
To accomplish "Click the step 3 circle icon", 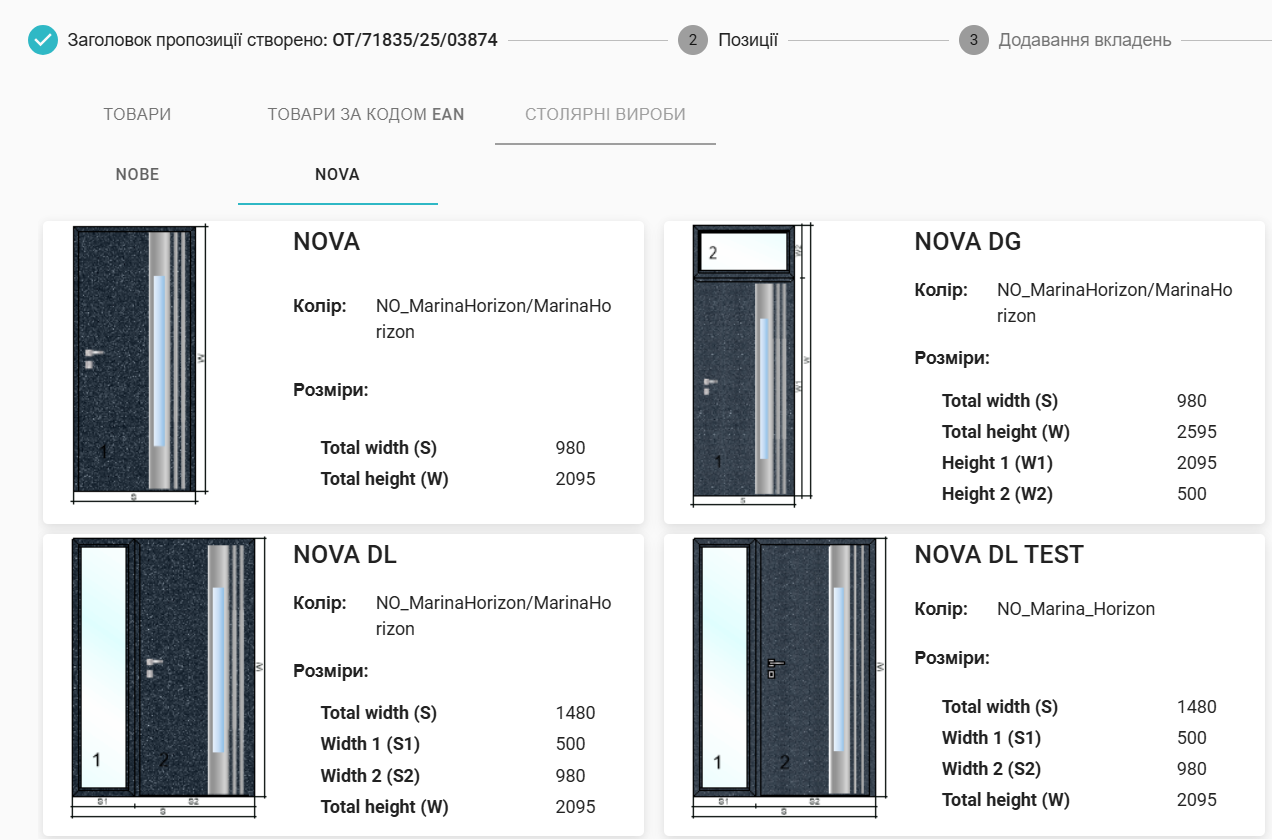I will tap(973, 41).
